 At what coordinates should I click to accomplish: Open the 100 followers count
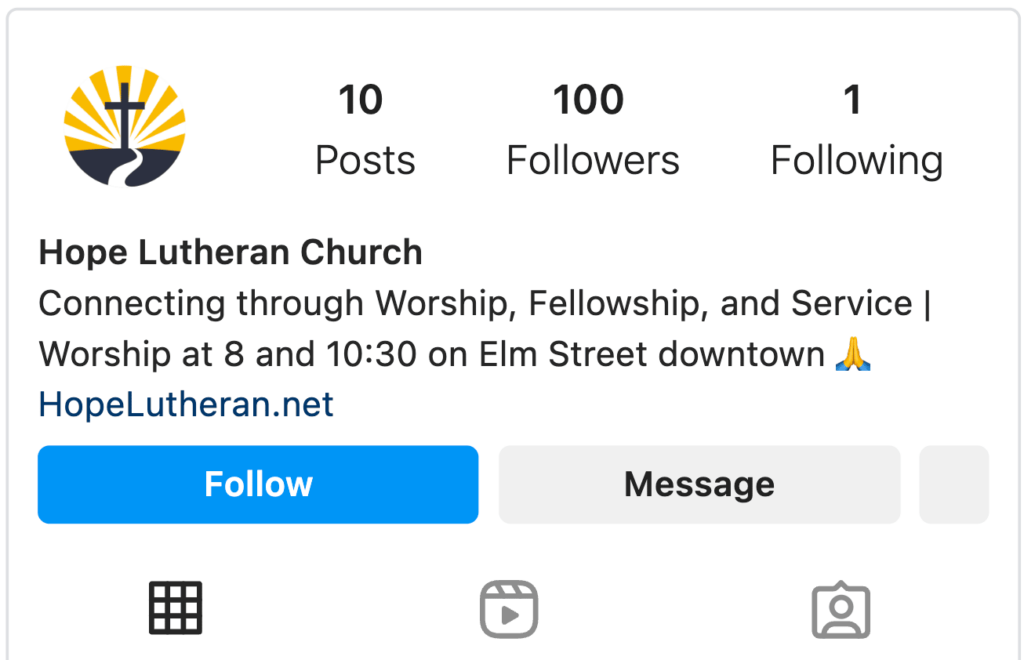click(588, 100)
